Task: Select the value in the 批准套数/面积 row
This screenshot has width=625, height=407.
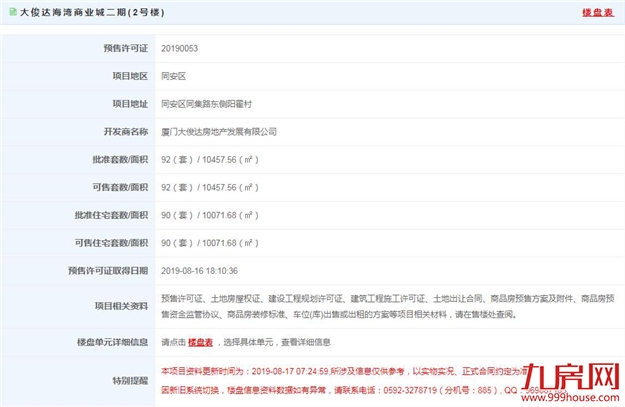Action: [x=210, y=159]
